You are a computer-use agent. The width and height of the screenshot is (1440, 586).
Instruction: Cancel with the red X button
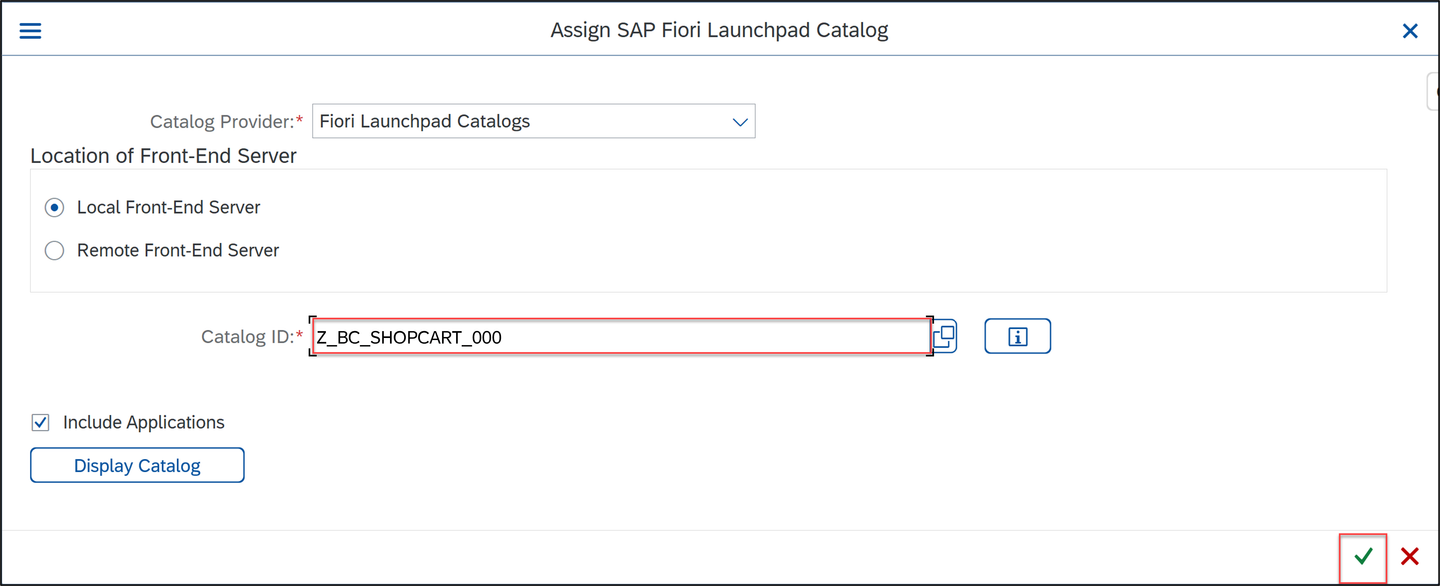[1410, 557]
